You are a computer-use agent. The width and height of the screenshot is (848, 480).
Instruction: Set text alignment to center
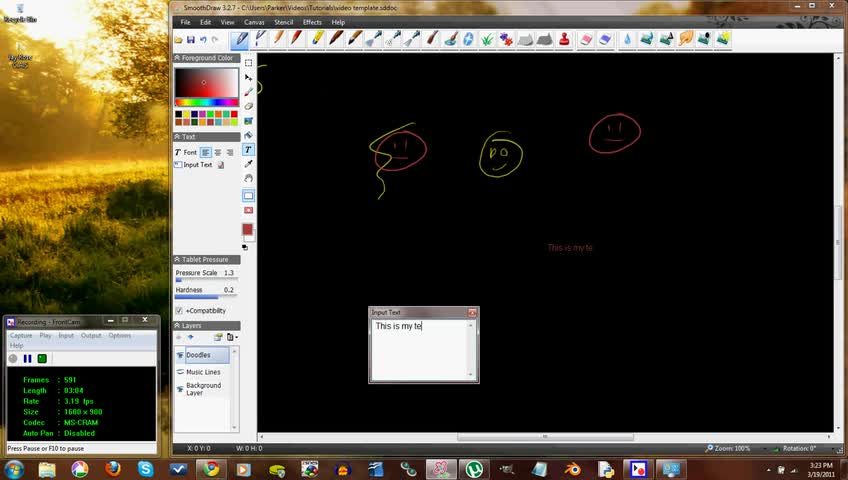click(x=218, y=152)
